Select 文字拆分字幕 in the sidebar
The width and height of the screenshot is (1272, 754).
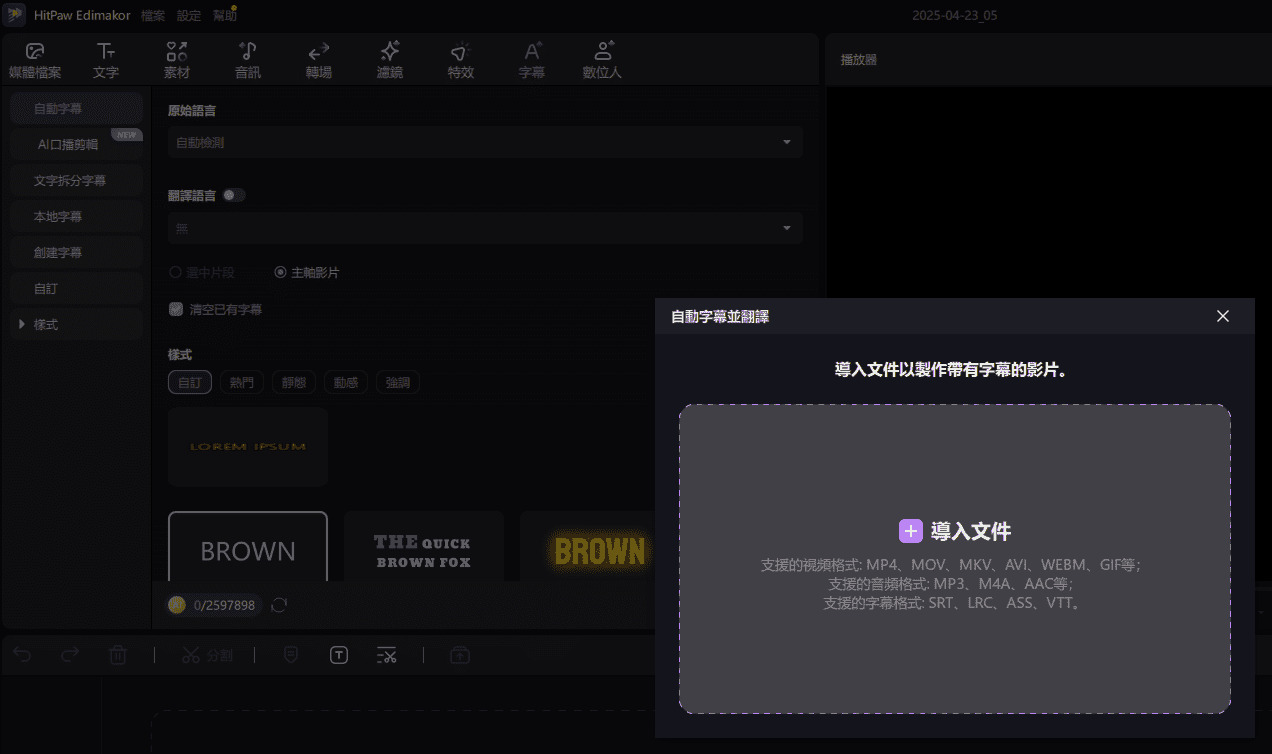(70, 181)
